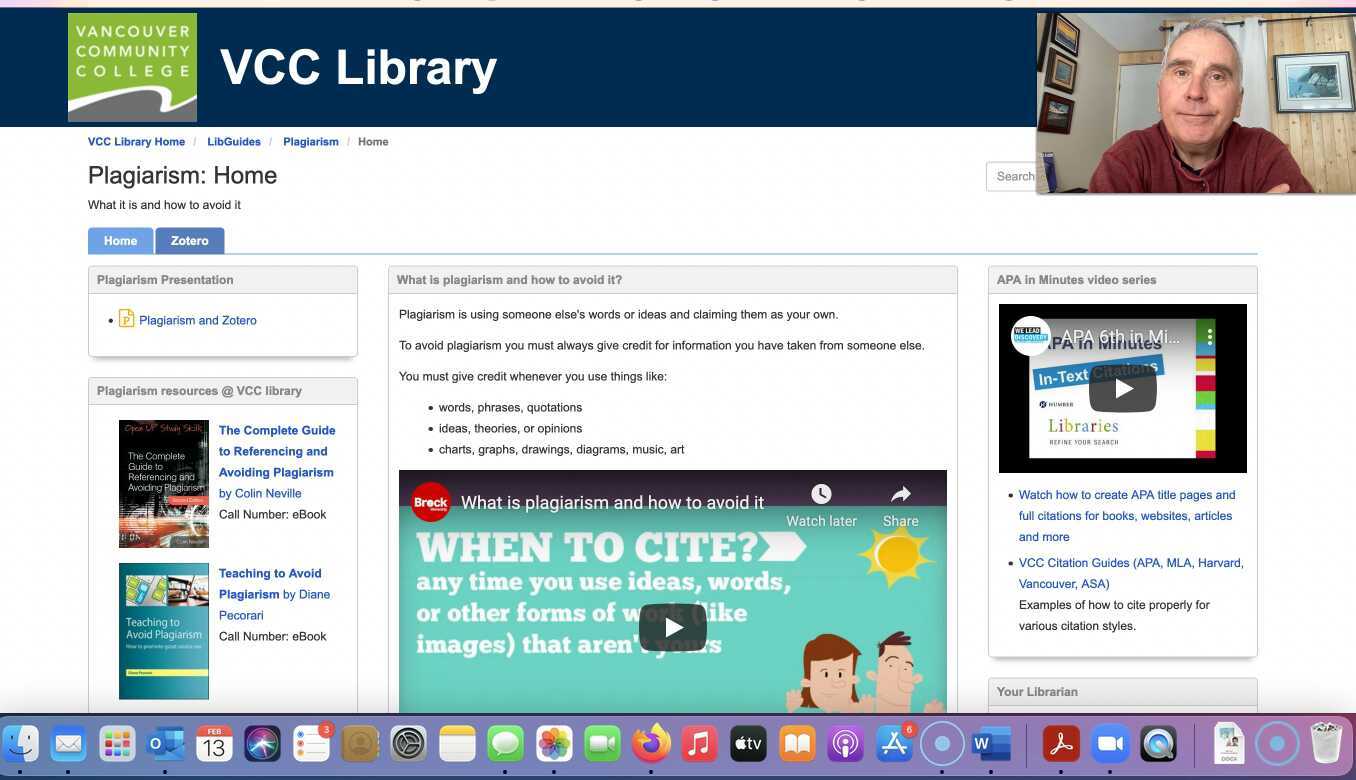This screenshot has width=1356, height=780.
Task: Click the LibGuides breadcrumb link
Action: pos(233,141)
